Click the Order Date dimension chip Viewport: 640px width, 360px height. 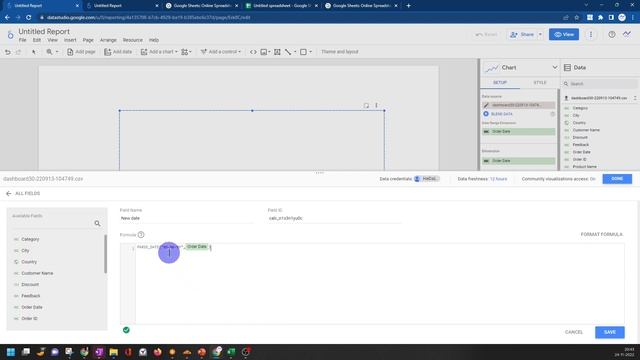tap(518, 161)
